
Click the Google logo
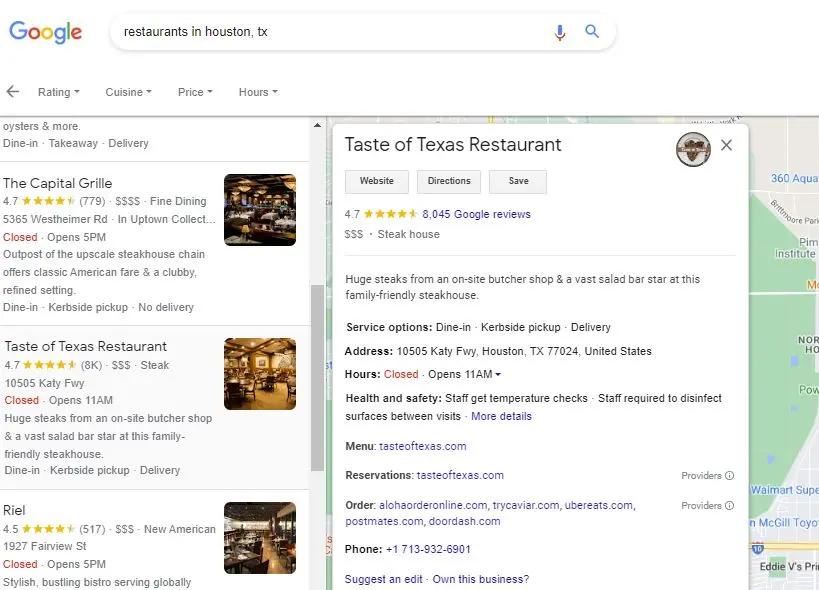tap(45, 32)
